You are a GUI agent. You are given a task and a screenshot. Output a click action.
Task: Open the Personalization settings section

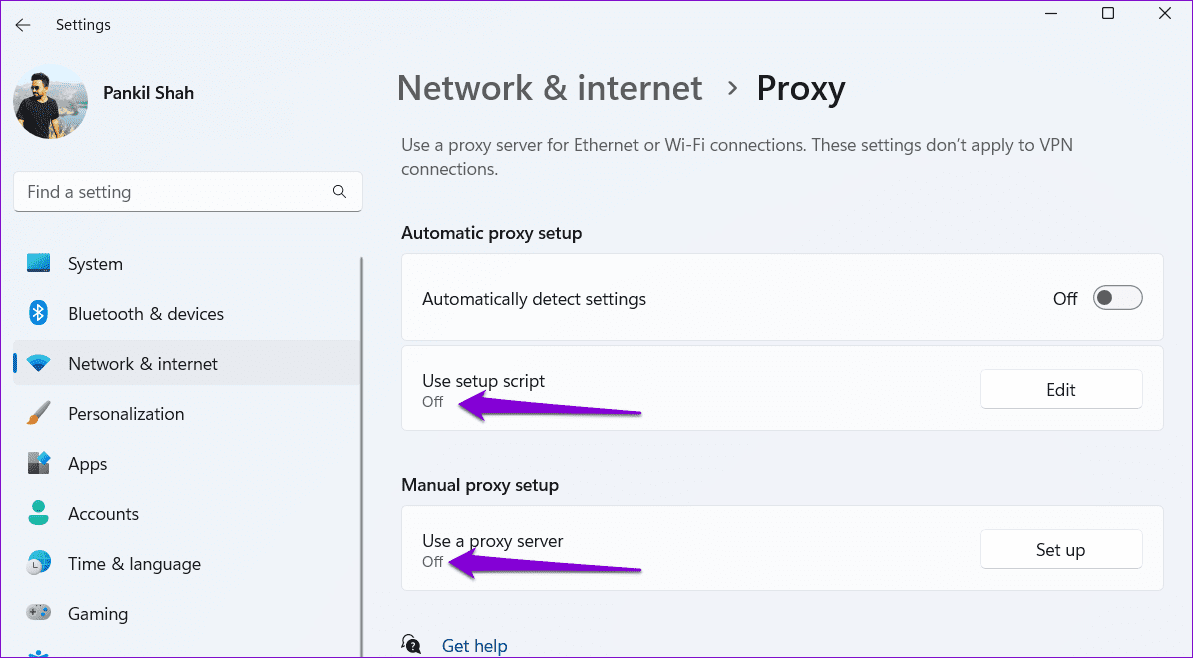pos(126,414)
